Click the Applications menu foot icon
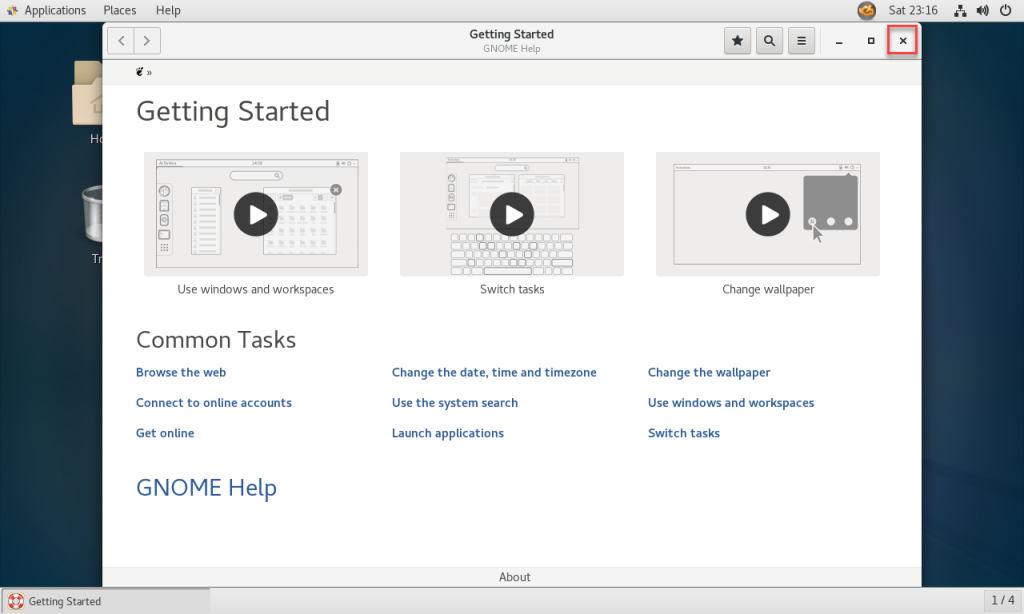This screenshot has height=614, width=1024. click(x=12, y=10)
